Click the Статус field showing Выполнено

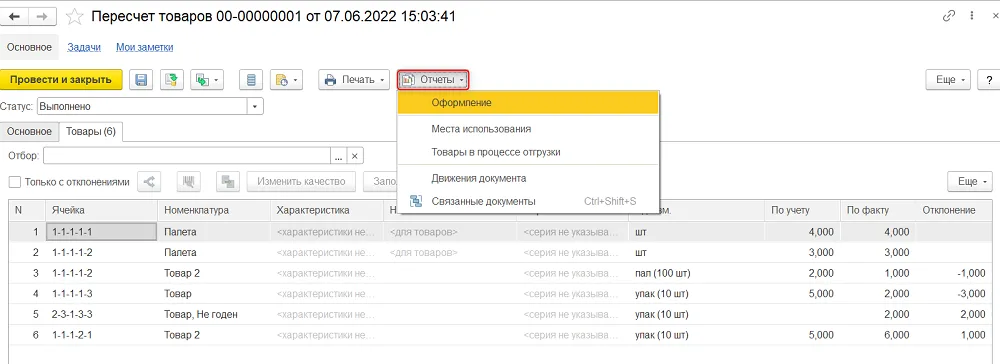(x=142, y=106)
